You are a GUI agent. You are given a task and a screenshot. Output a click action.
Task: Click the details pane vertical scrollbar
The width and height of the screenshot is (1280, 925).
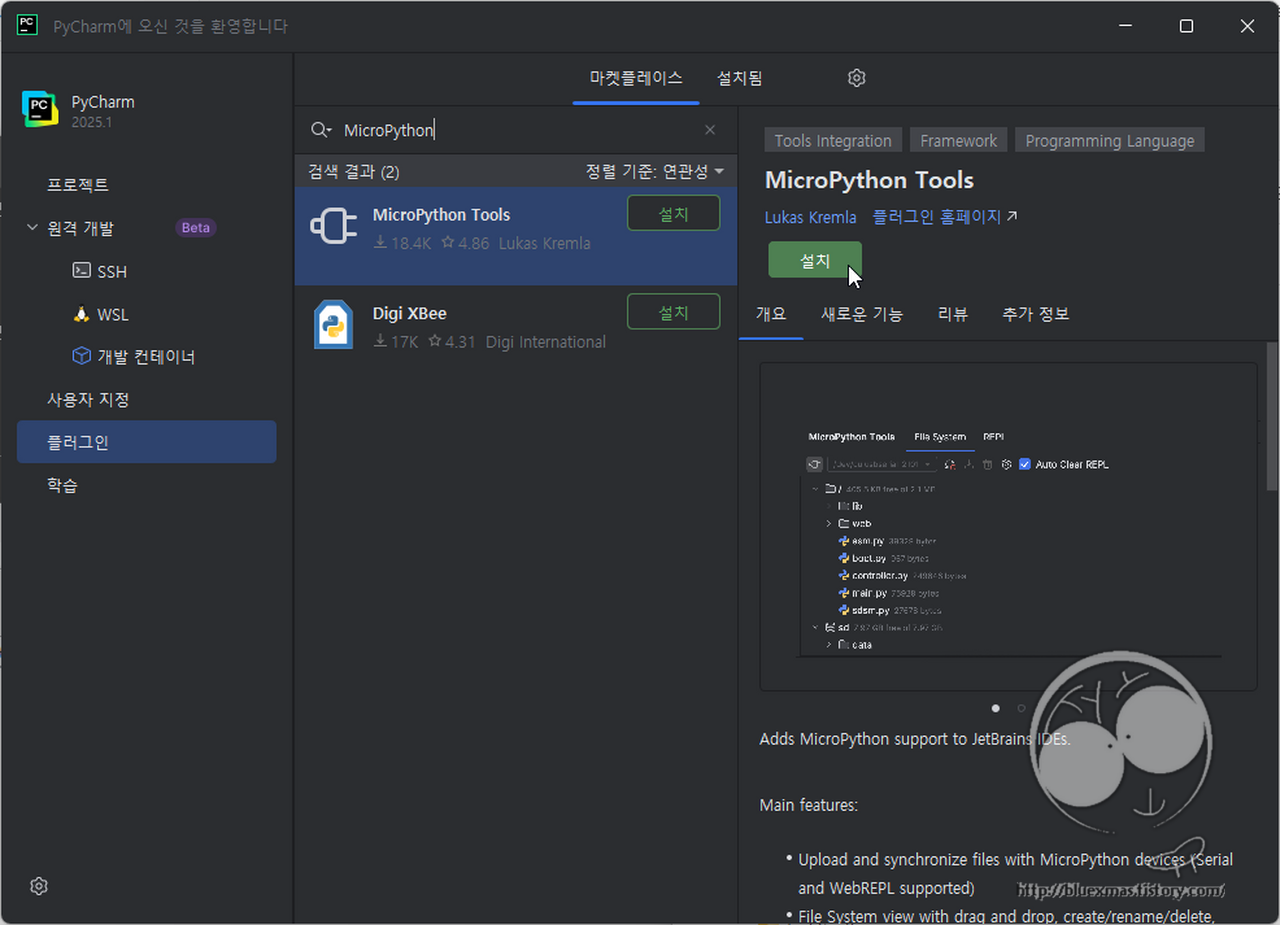tap(1272, 417)
